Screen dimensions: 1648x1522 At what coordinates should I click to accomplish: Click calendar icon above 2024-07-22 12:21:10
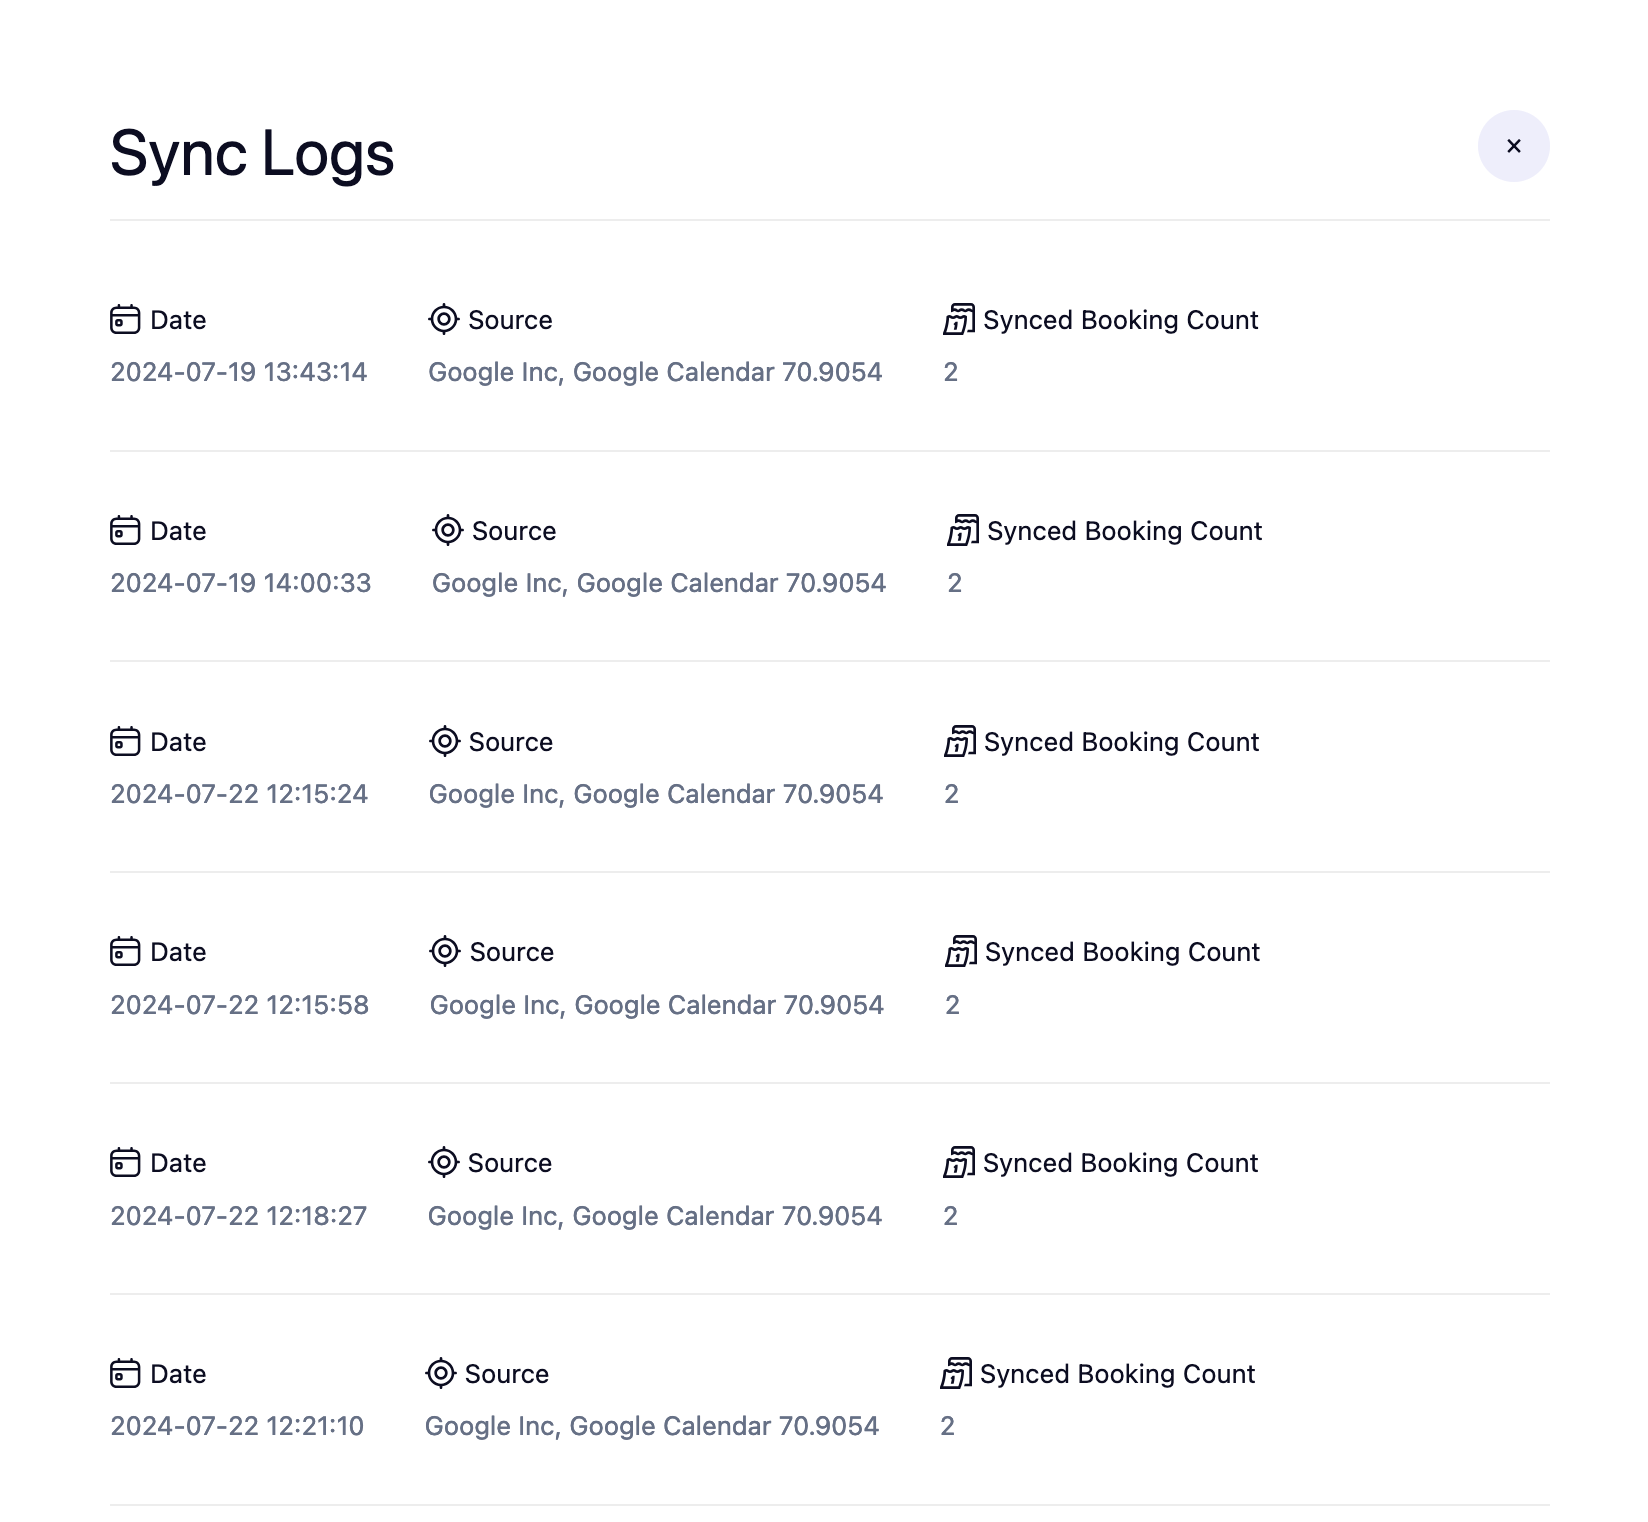[x=125, y=1374]
